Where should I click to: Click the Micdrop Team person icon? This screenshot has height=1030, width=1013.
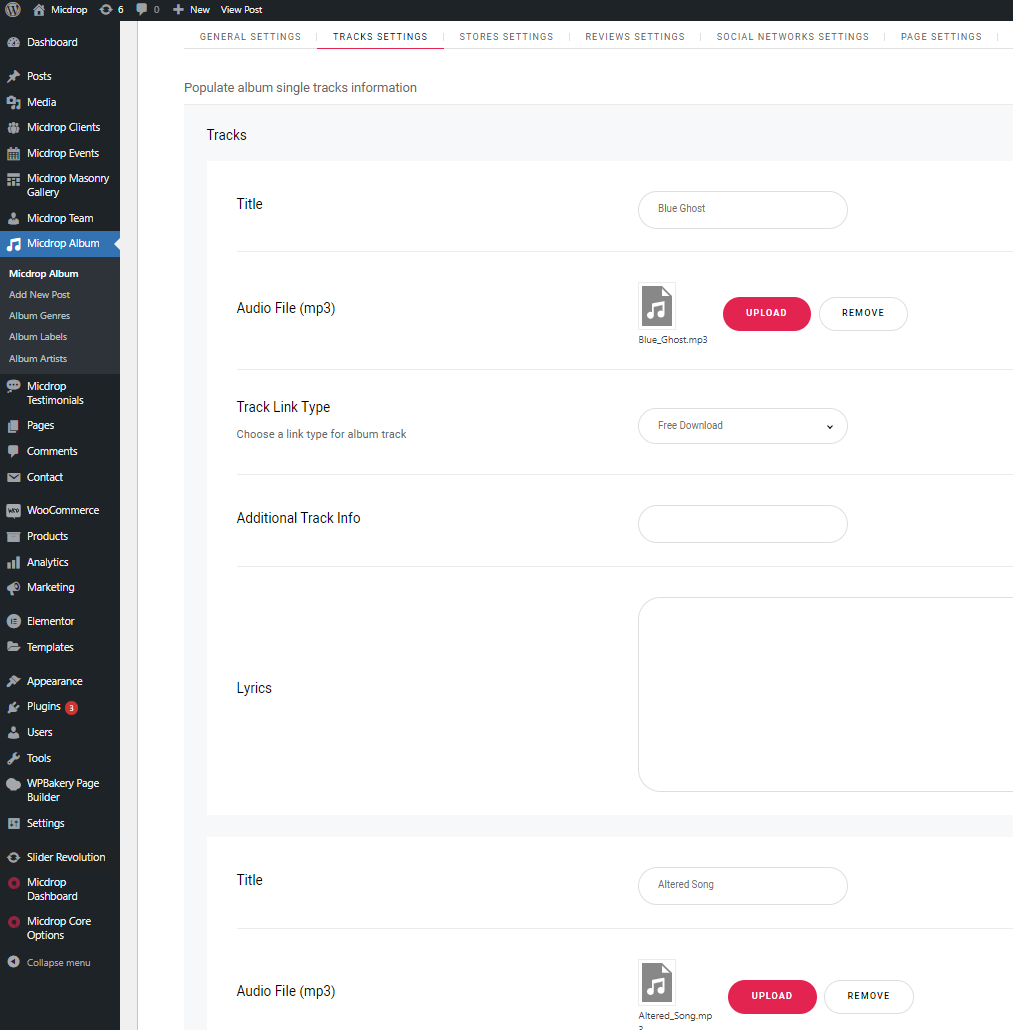14,218
